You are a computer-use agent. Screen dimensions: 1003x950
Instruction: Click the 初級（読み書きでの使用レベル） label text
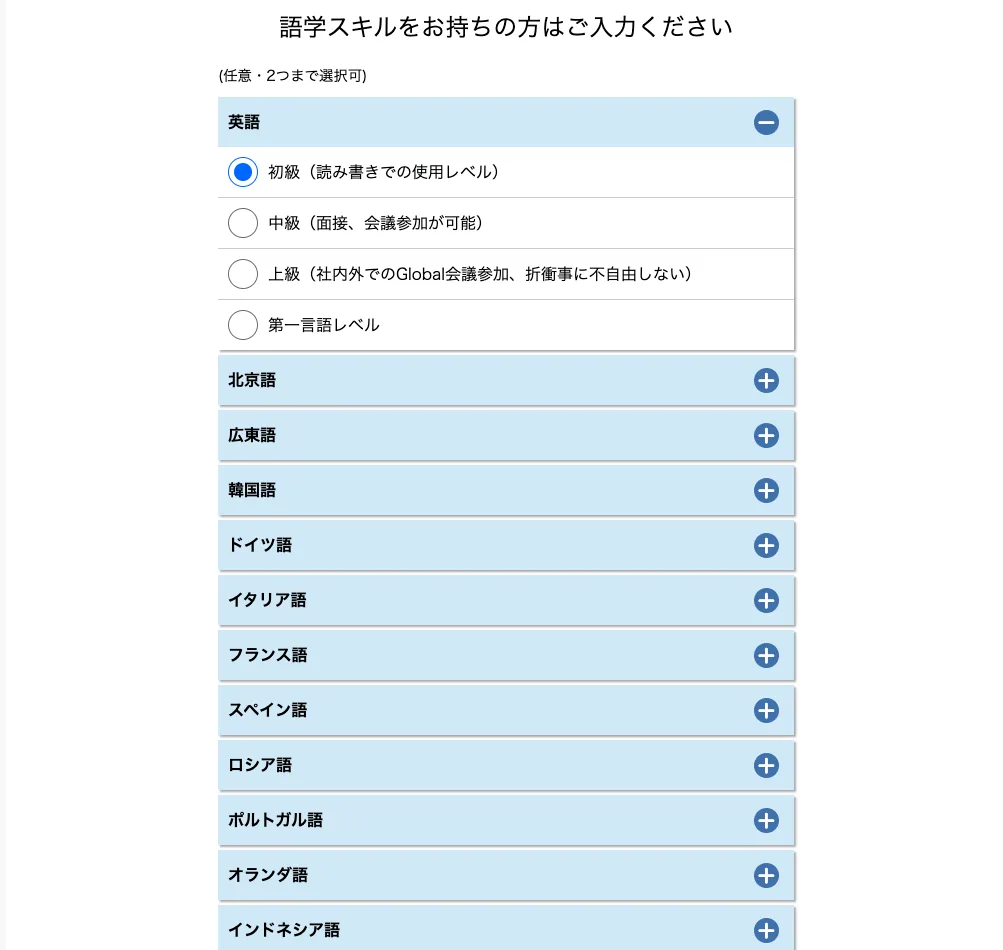tap(383, 172)
